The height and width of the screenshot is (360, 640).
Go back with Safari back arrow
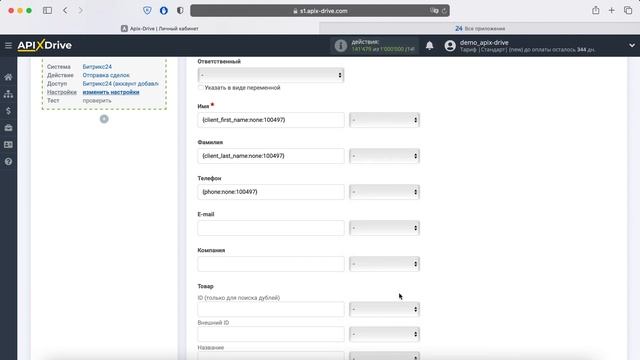pos(65,11)
